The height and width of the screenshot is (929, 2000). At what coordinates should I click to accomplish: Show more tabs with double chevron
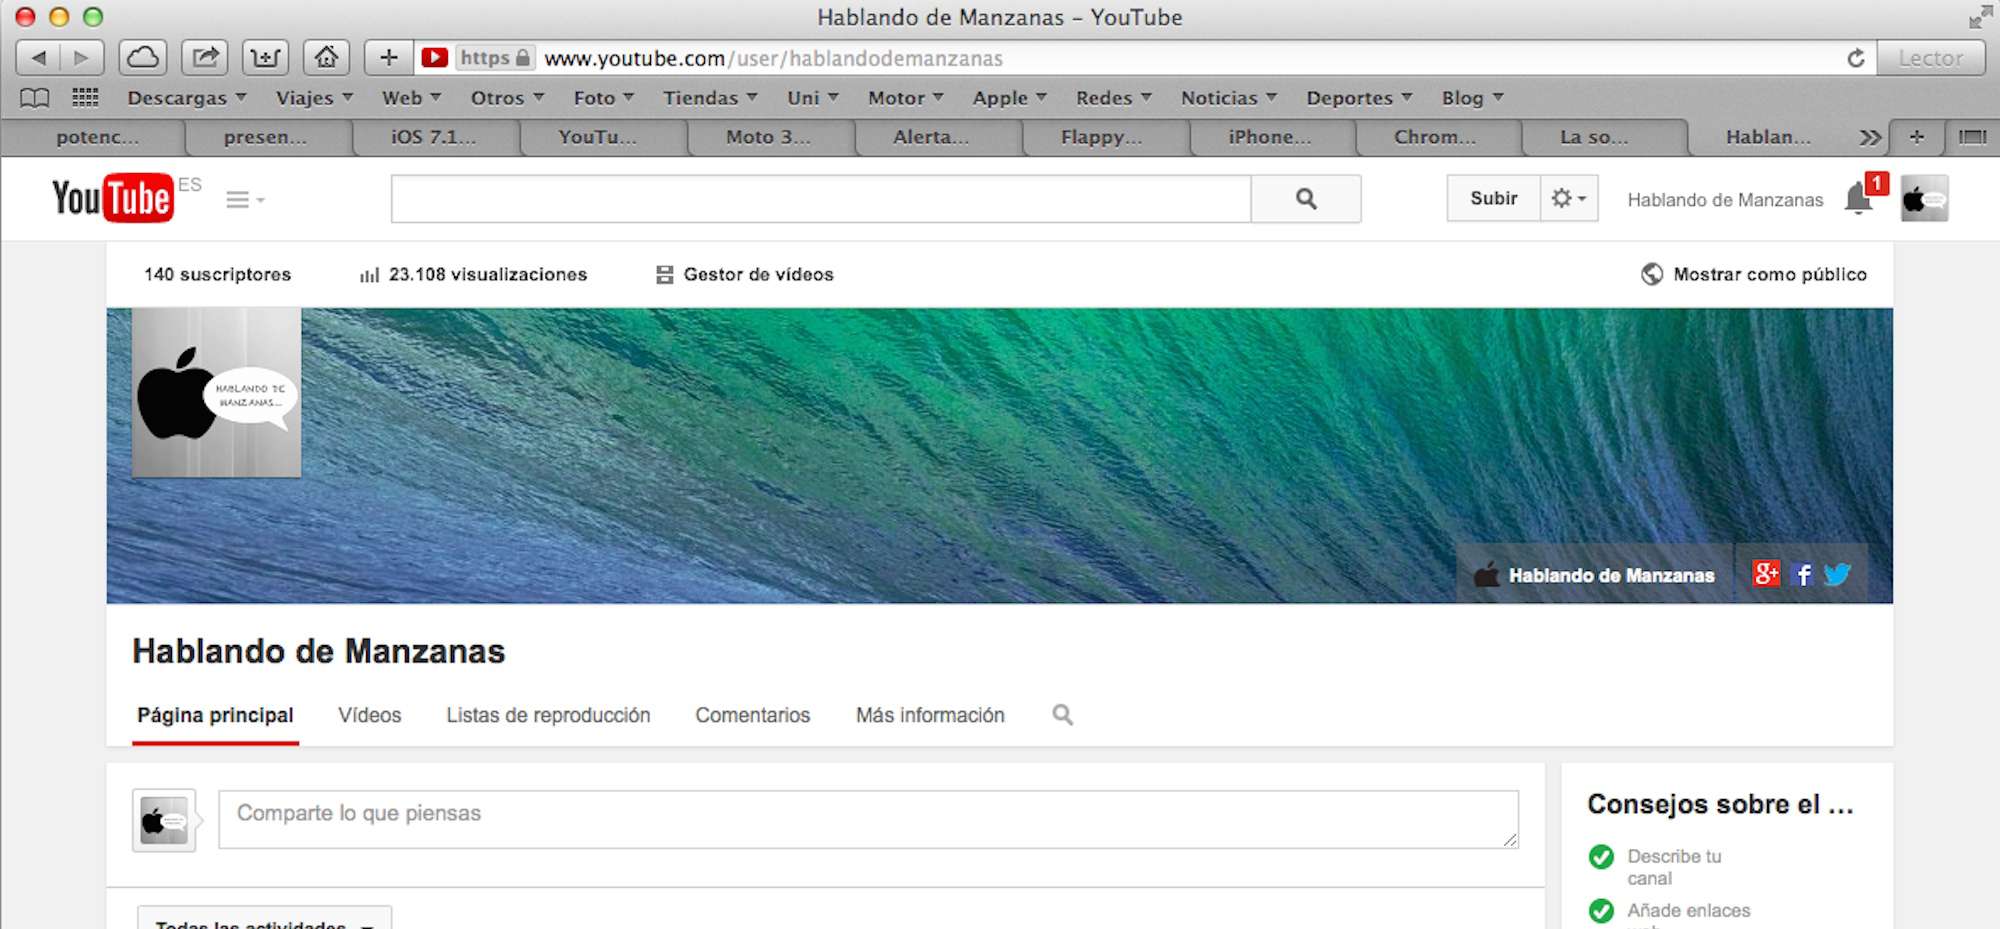[1870, 137]
